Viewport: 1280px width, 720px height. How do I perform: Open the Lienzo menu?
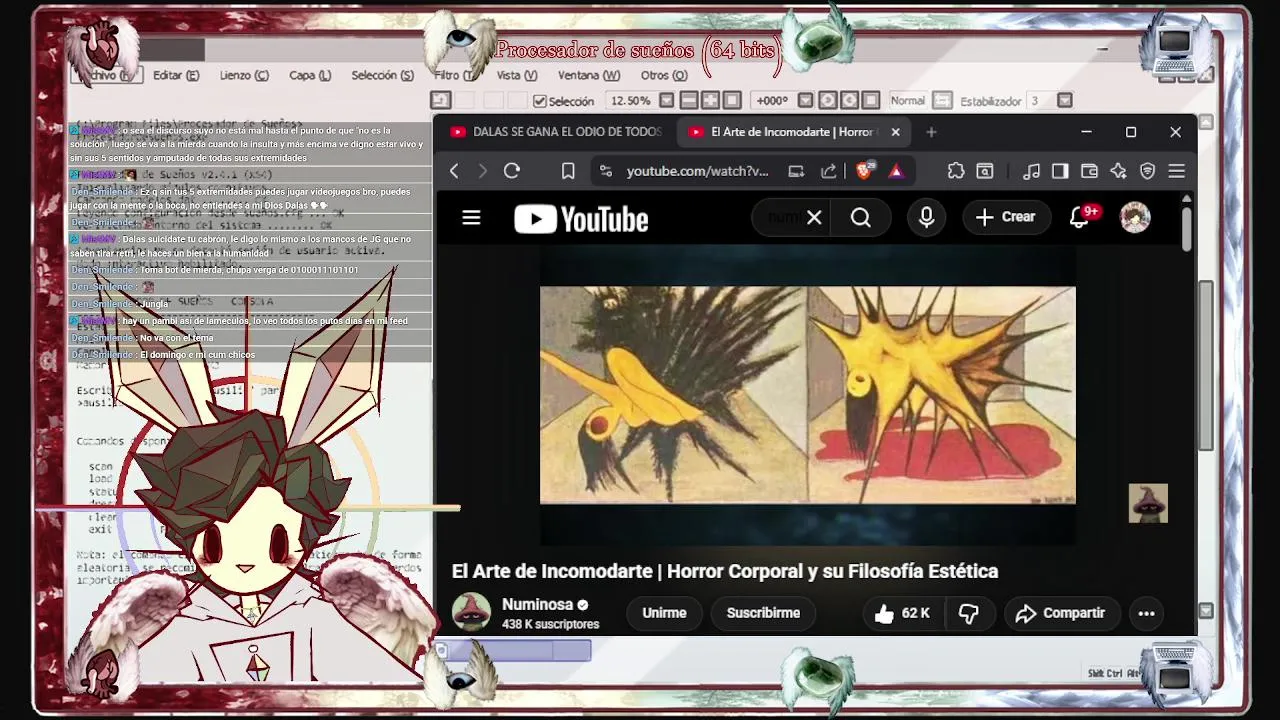[244, 75]
